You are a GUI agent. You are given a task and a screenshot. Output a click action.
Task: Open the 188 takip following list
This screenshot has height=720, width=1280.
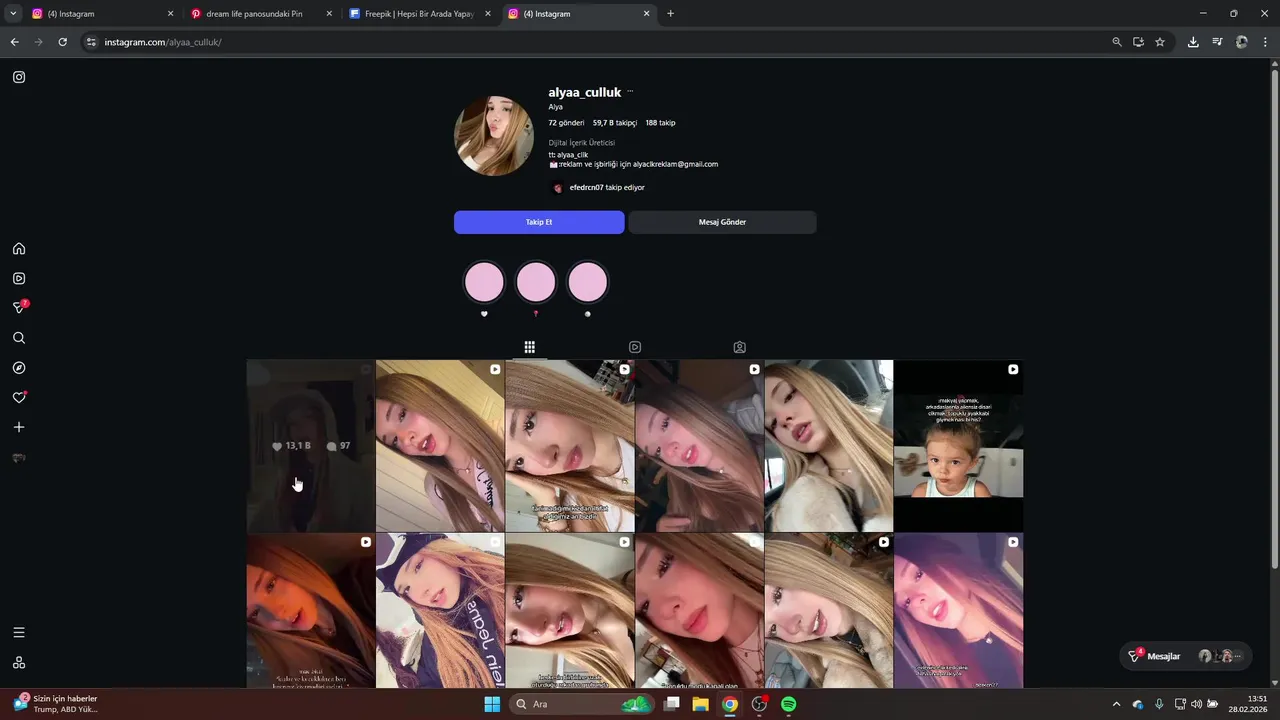[x=660, y=123]
